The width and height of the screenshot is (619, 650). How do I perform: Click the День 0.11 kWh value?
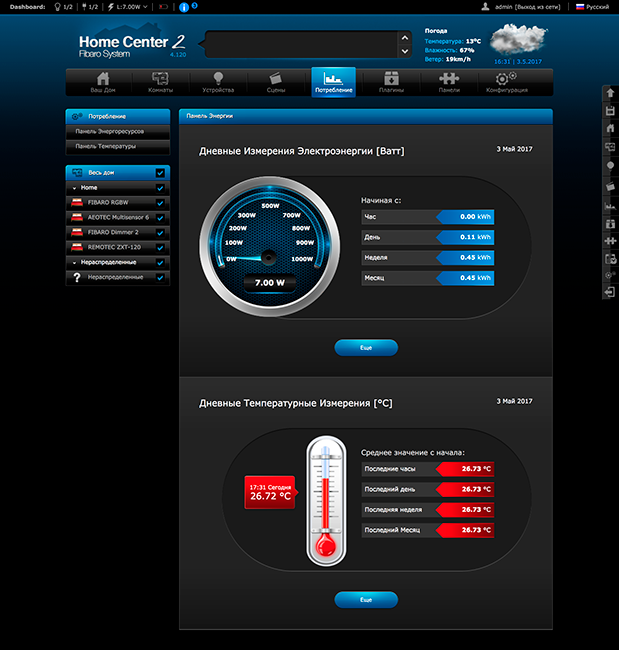click(x=466, y=237)
